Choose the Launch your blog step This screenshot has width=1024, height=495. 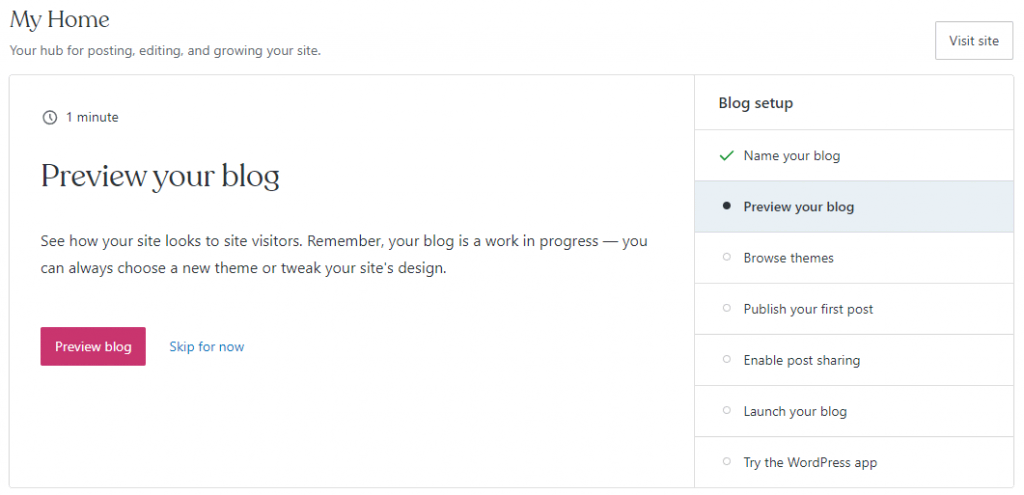(795, 411)
